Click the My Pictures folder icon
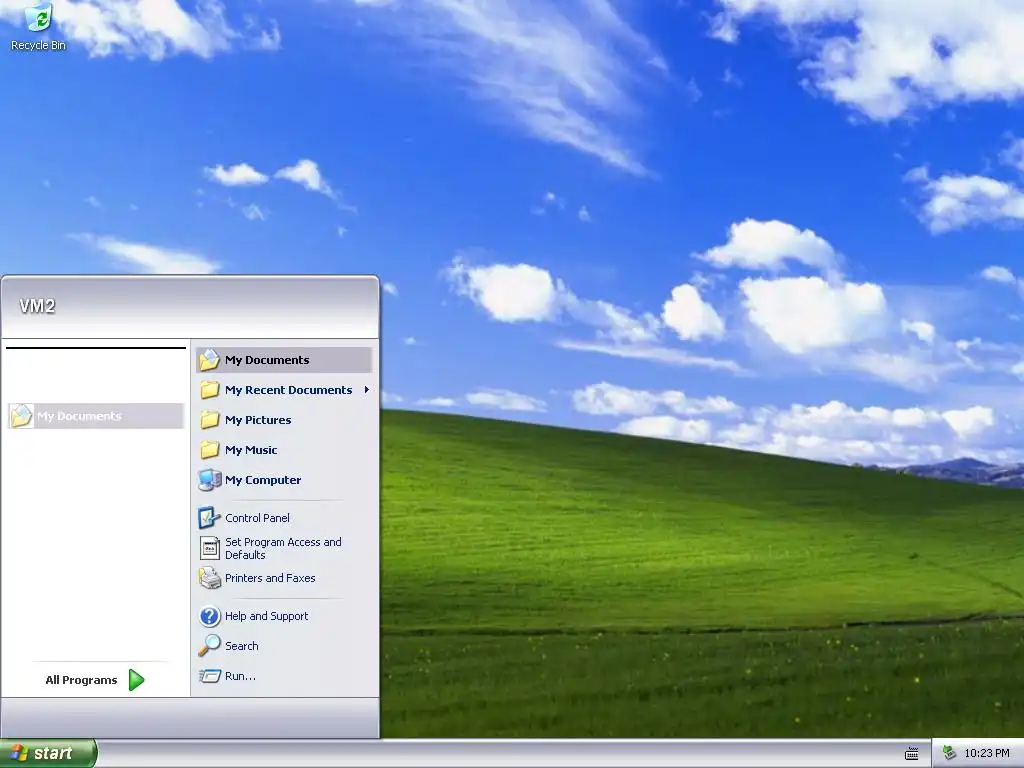The width and height of the screenshot is (1024, 768). [x=209, y=420]
